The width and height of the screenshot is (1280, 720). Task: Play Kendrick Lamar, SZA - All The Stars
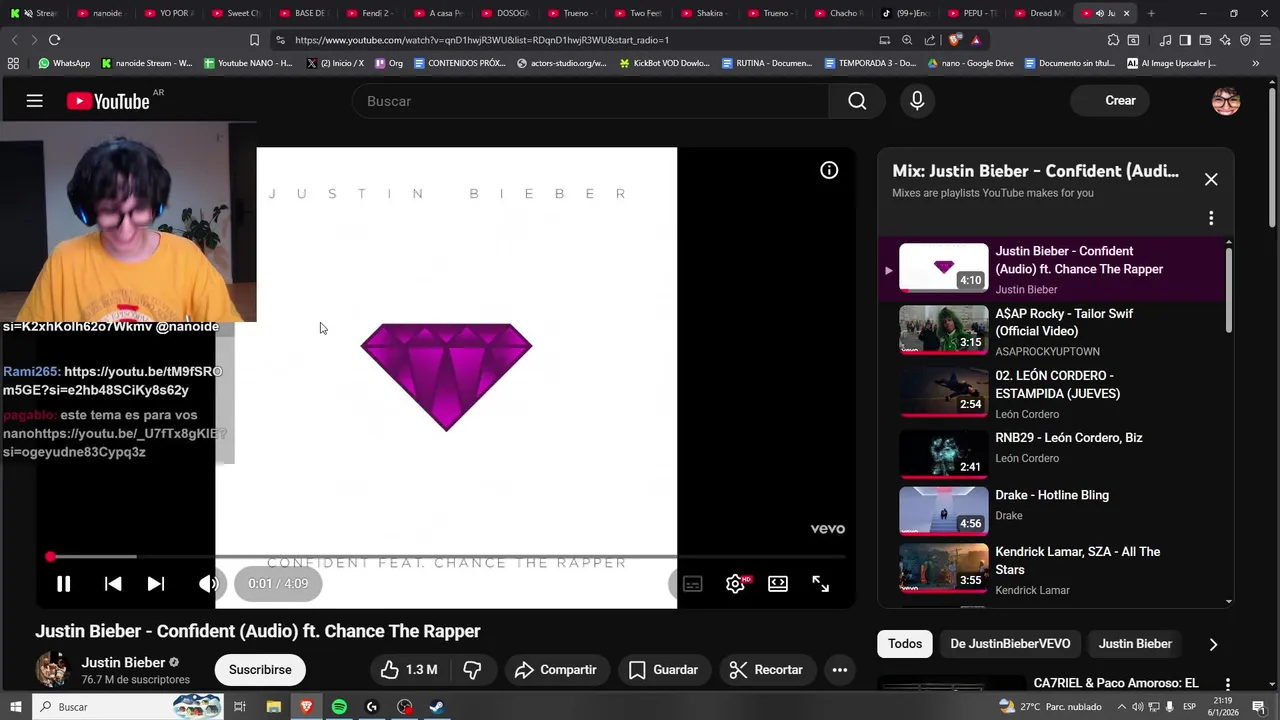[x=1052, y=570]
